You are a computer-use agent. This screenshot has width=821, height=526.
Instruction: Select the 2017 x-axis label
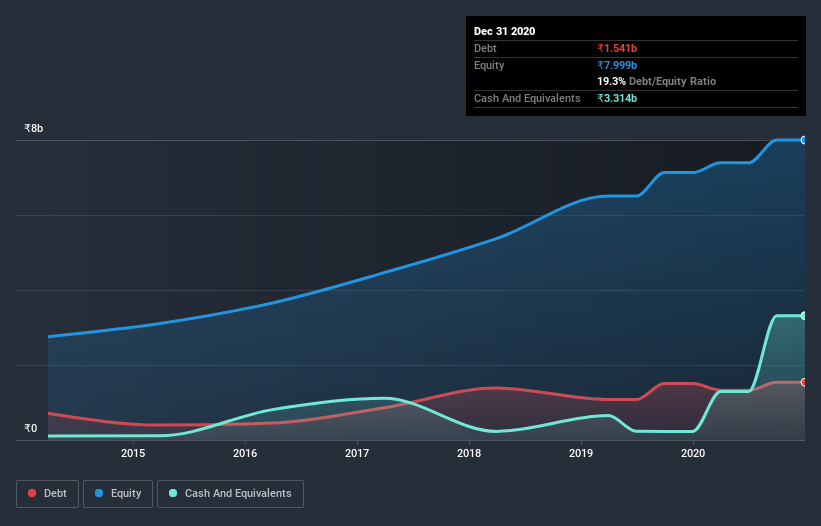357,453
